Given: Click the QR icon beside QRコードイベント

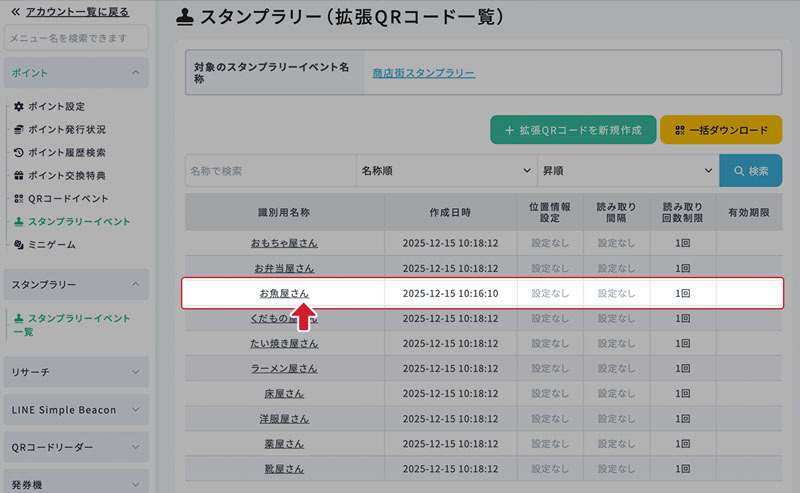Looking at the screenshot, I should [19, 199].
